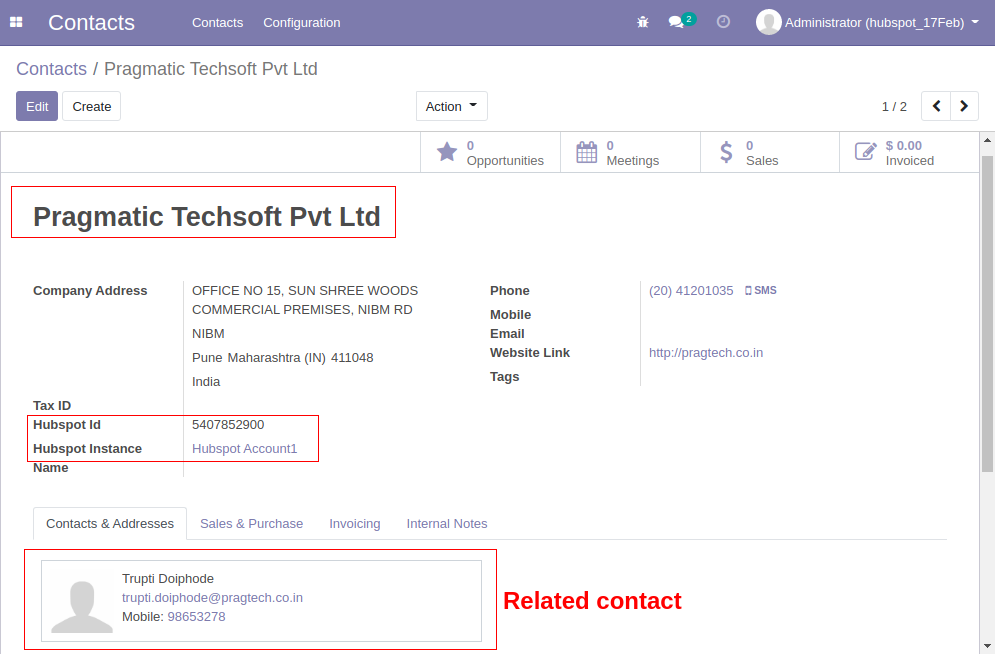The height and width of the screenshot is (654, 995).
Task: Open the $ 0.00 Invoiced amount
Action: coord(904,145)
